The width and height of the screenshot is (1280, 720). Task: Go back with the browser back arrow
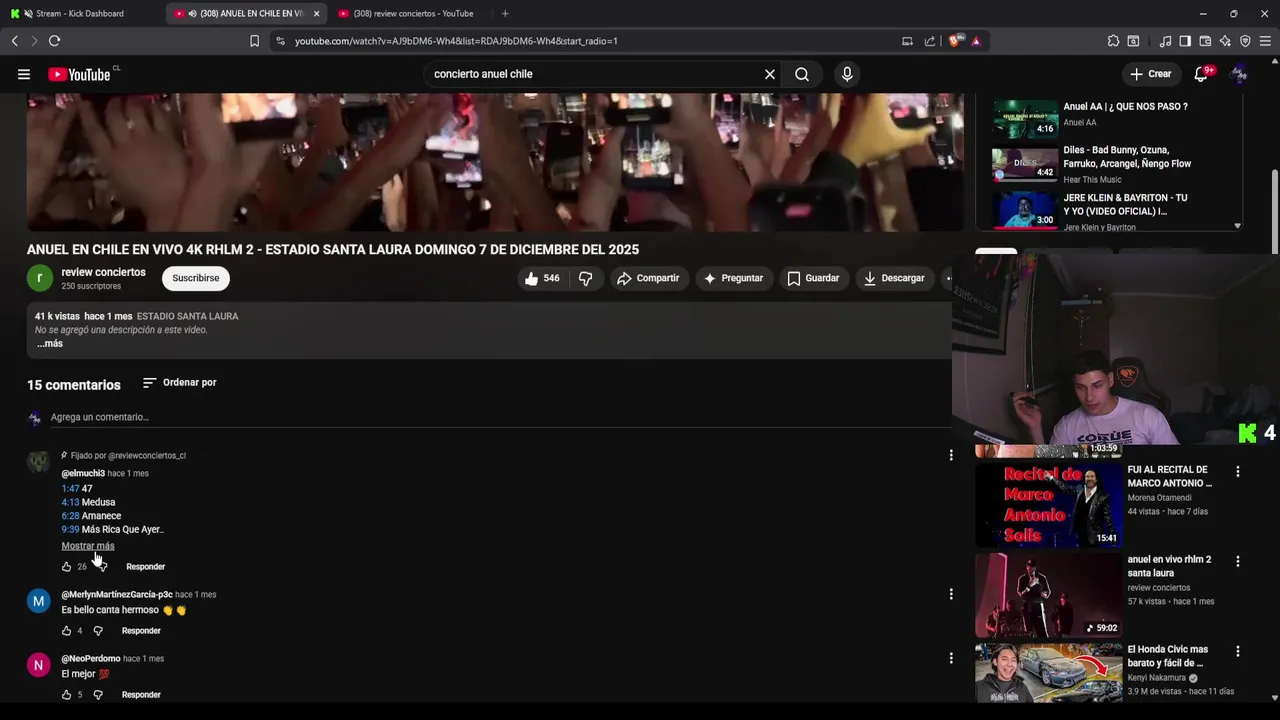[14, 41]
